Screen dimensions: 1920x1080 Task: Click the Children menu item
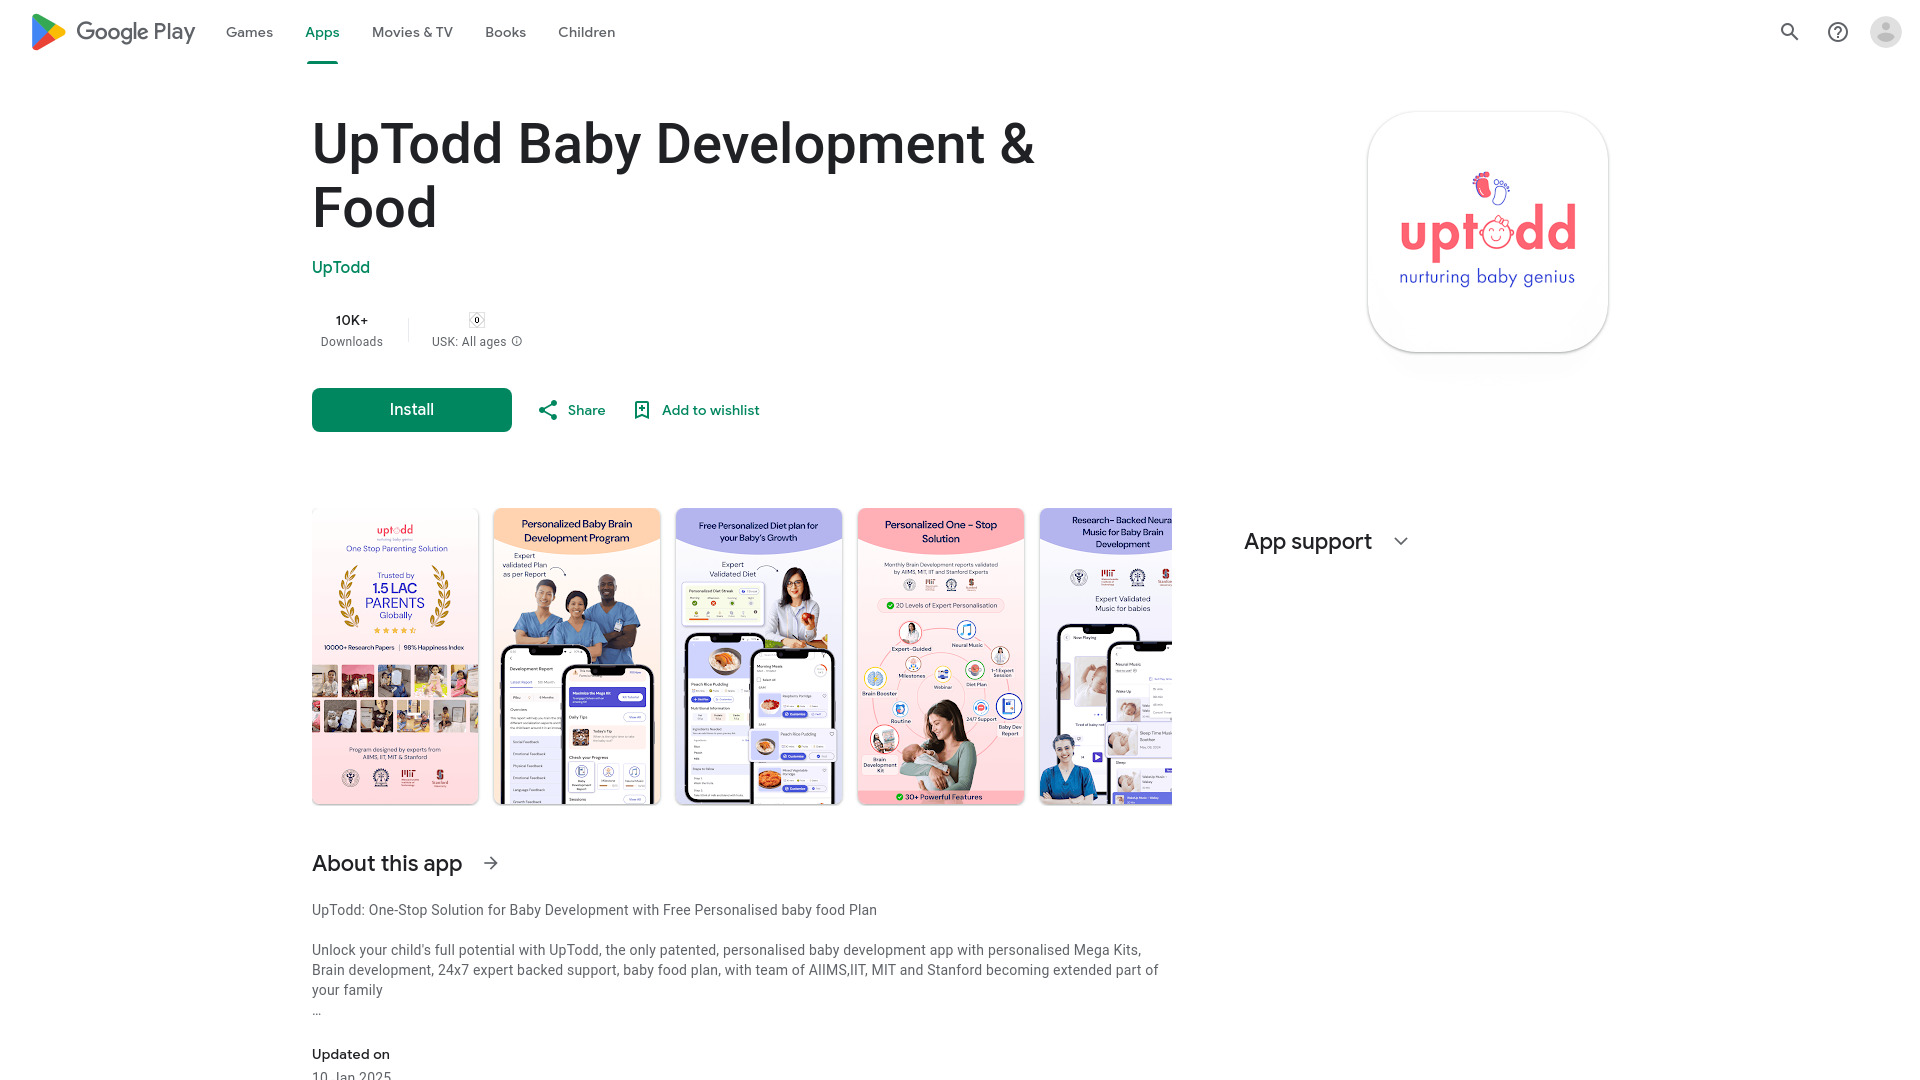(585, 32)
